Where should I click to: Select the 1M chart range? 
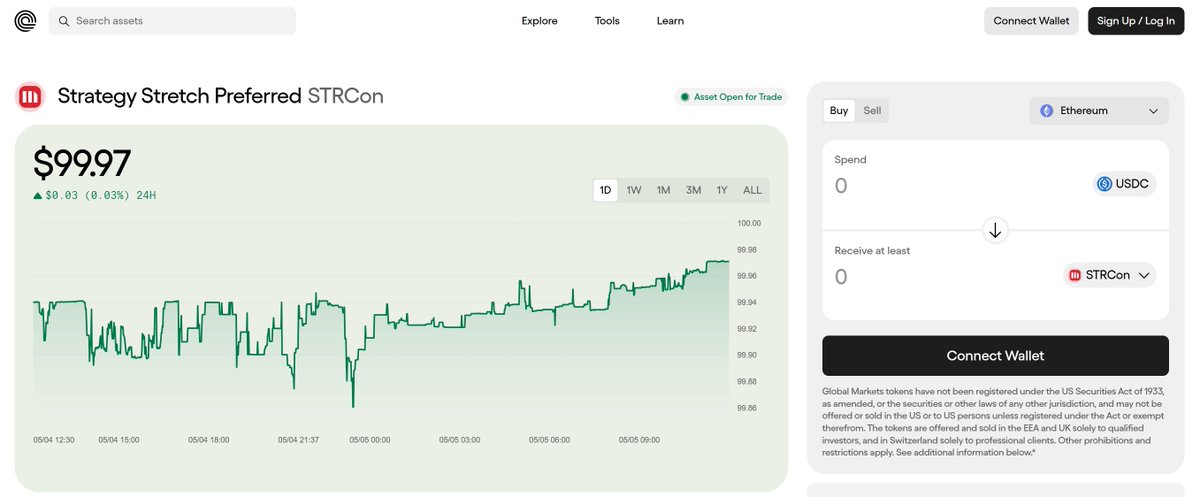click(663, 190)
